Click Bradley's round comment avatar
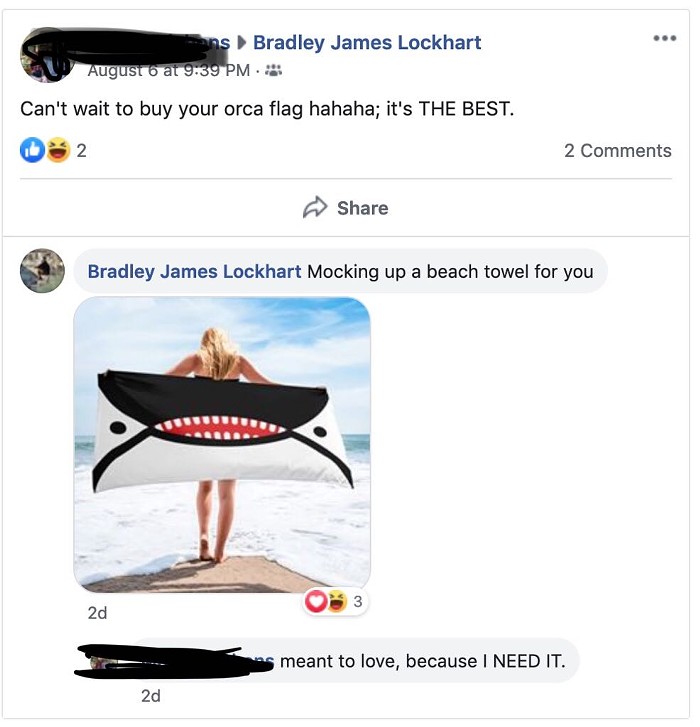 tap(42, 271)
